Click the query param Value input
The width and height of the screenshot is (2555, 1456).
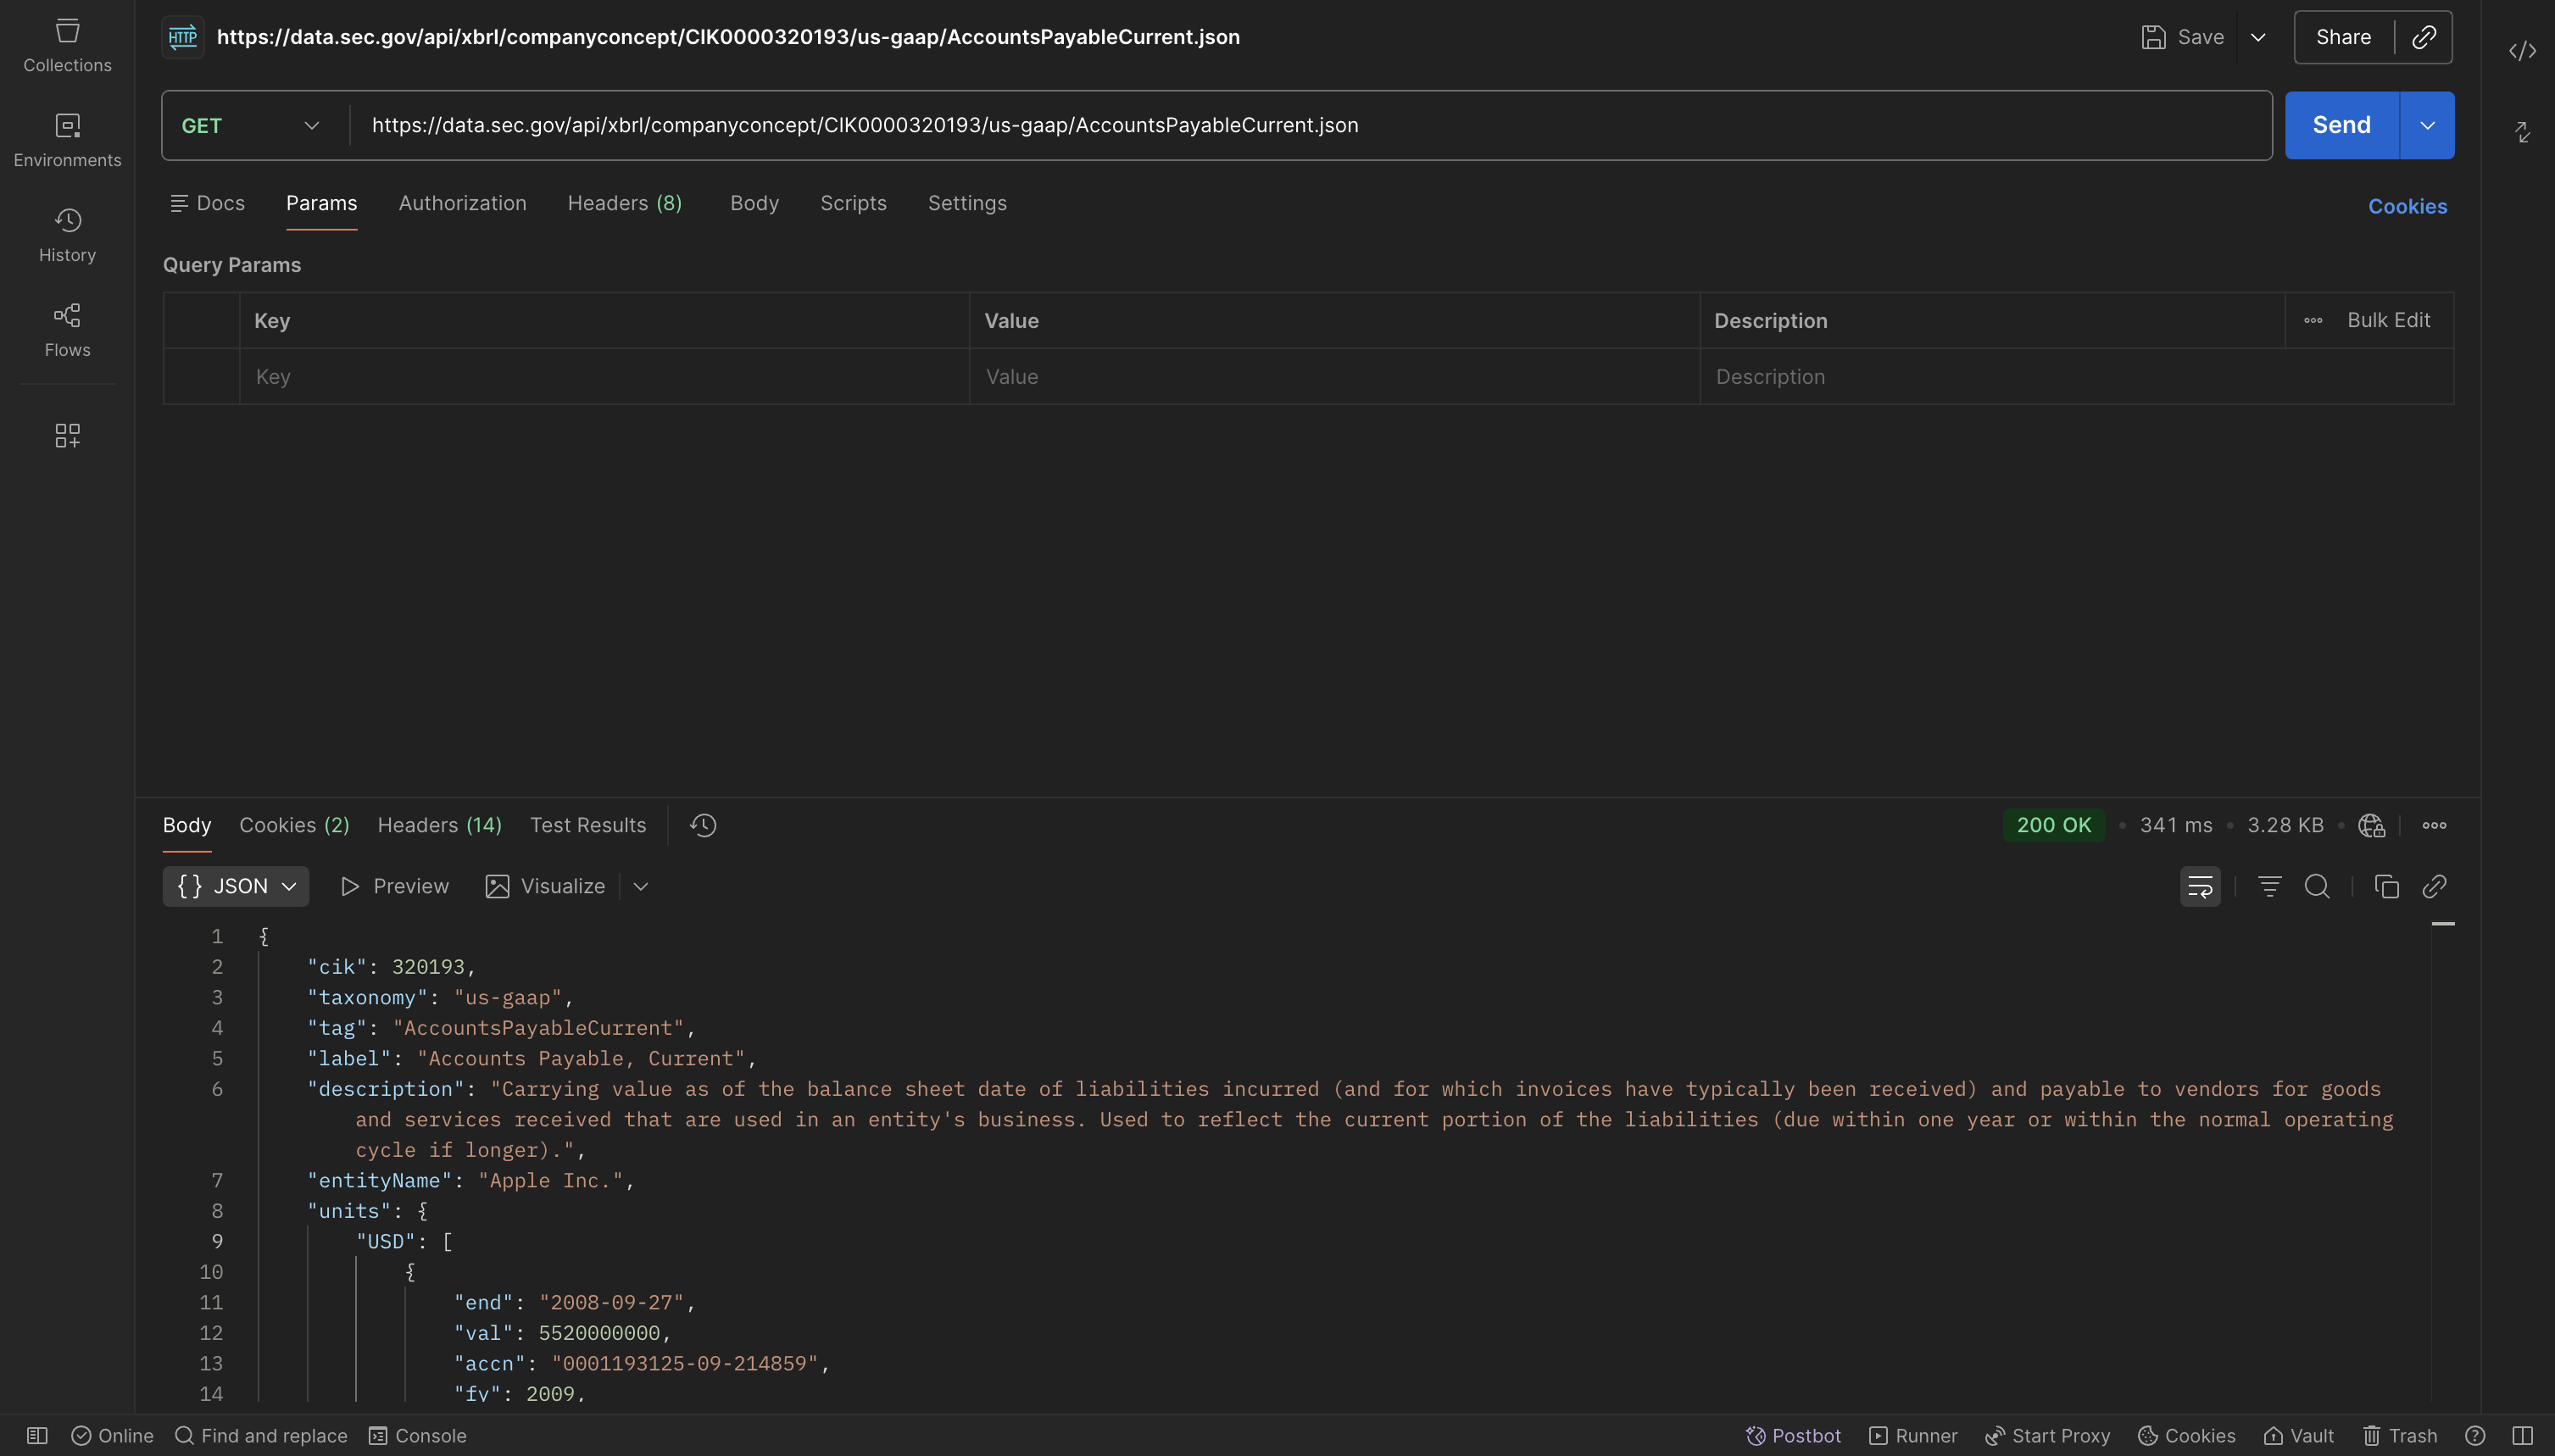point(1334,377)
